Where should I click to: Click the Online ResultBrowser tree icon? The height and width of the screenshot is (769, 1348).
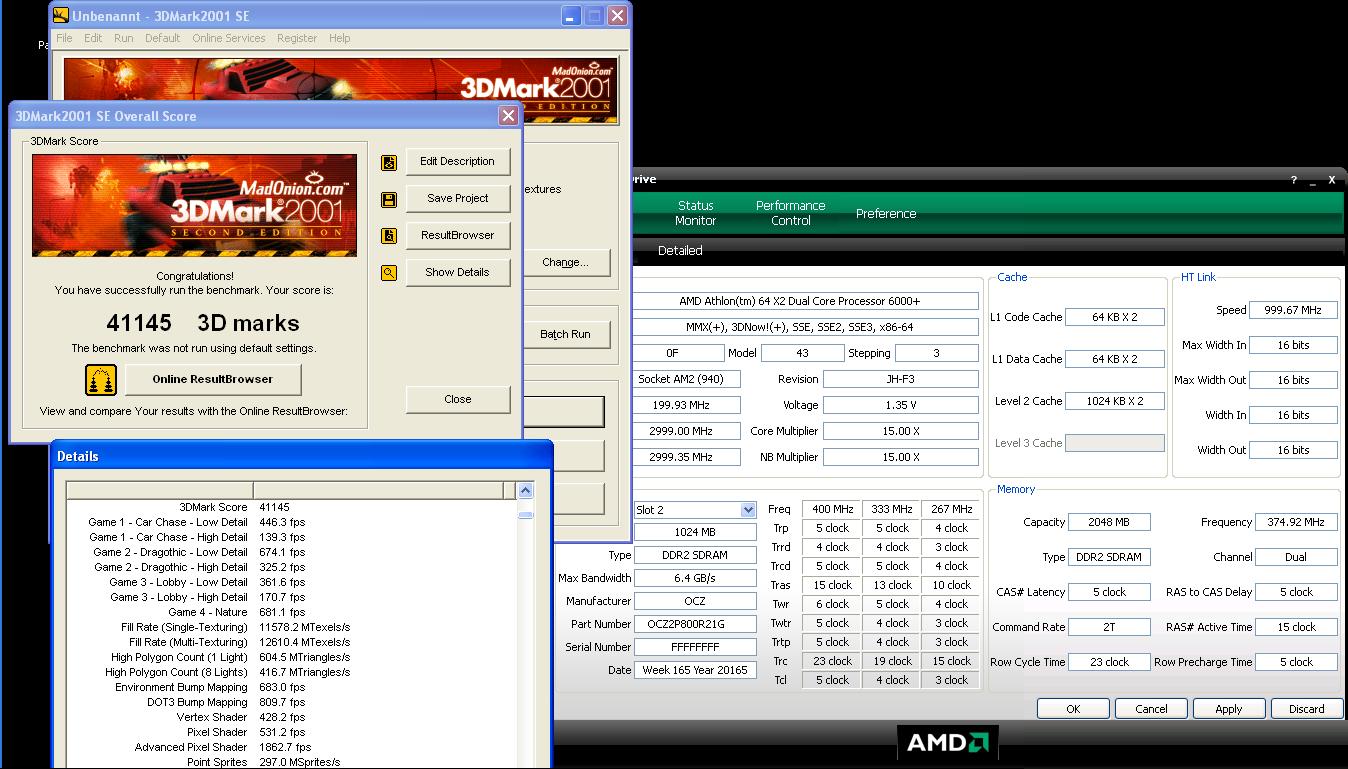[x=100, y=380]
